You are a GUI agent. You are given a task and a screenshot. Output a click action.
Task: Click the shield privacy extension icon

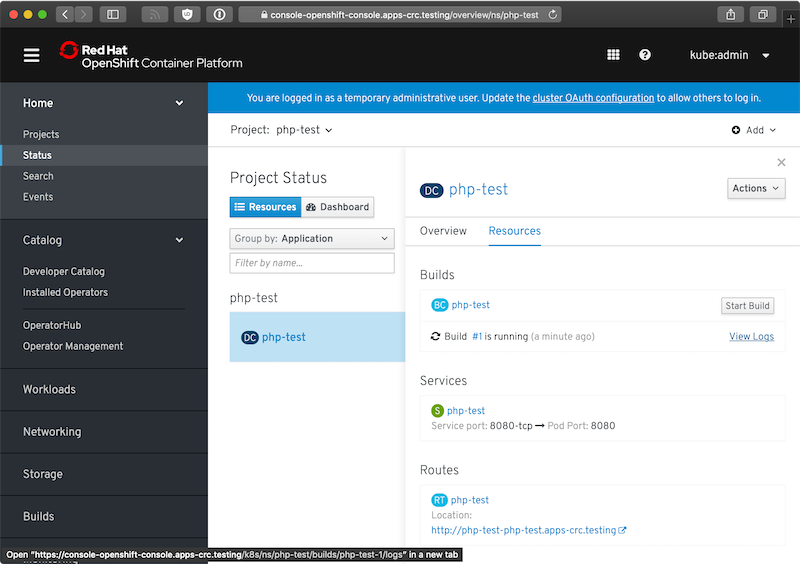coord(187,14)
